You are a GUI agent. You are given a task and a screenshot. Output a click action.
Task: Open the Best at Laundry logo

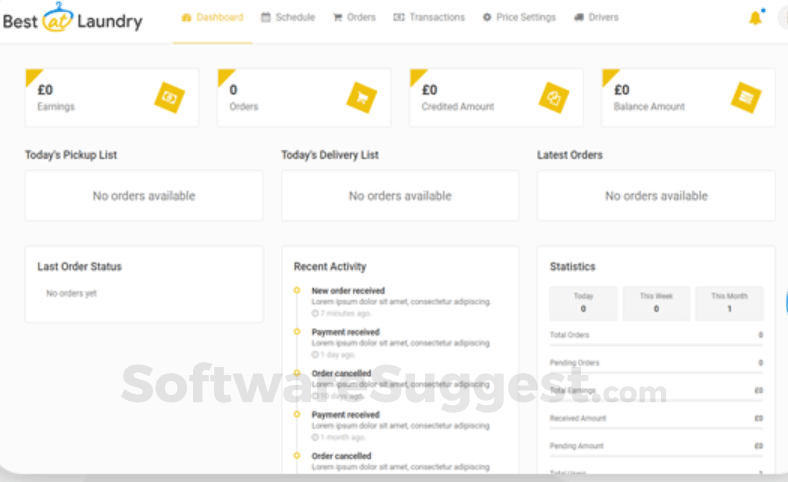[72, 19]
